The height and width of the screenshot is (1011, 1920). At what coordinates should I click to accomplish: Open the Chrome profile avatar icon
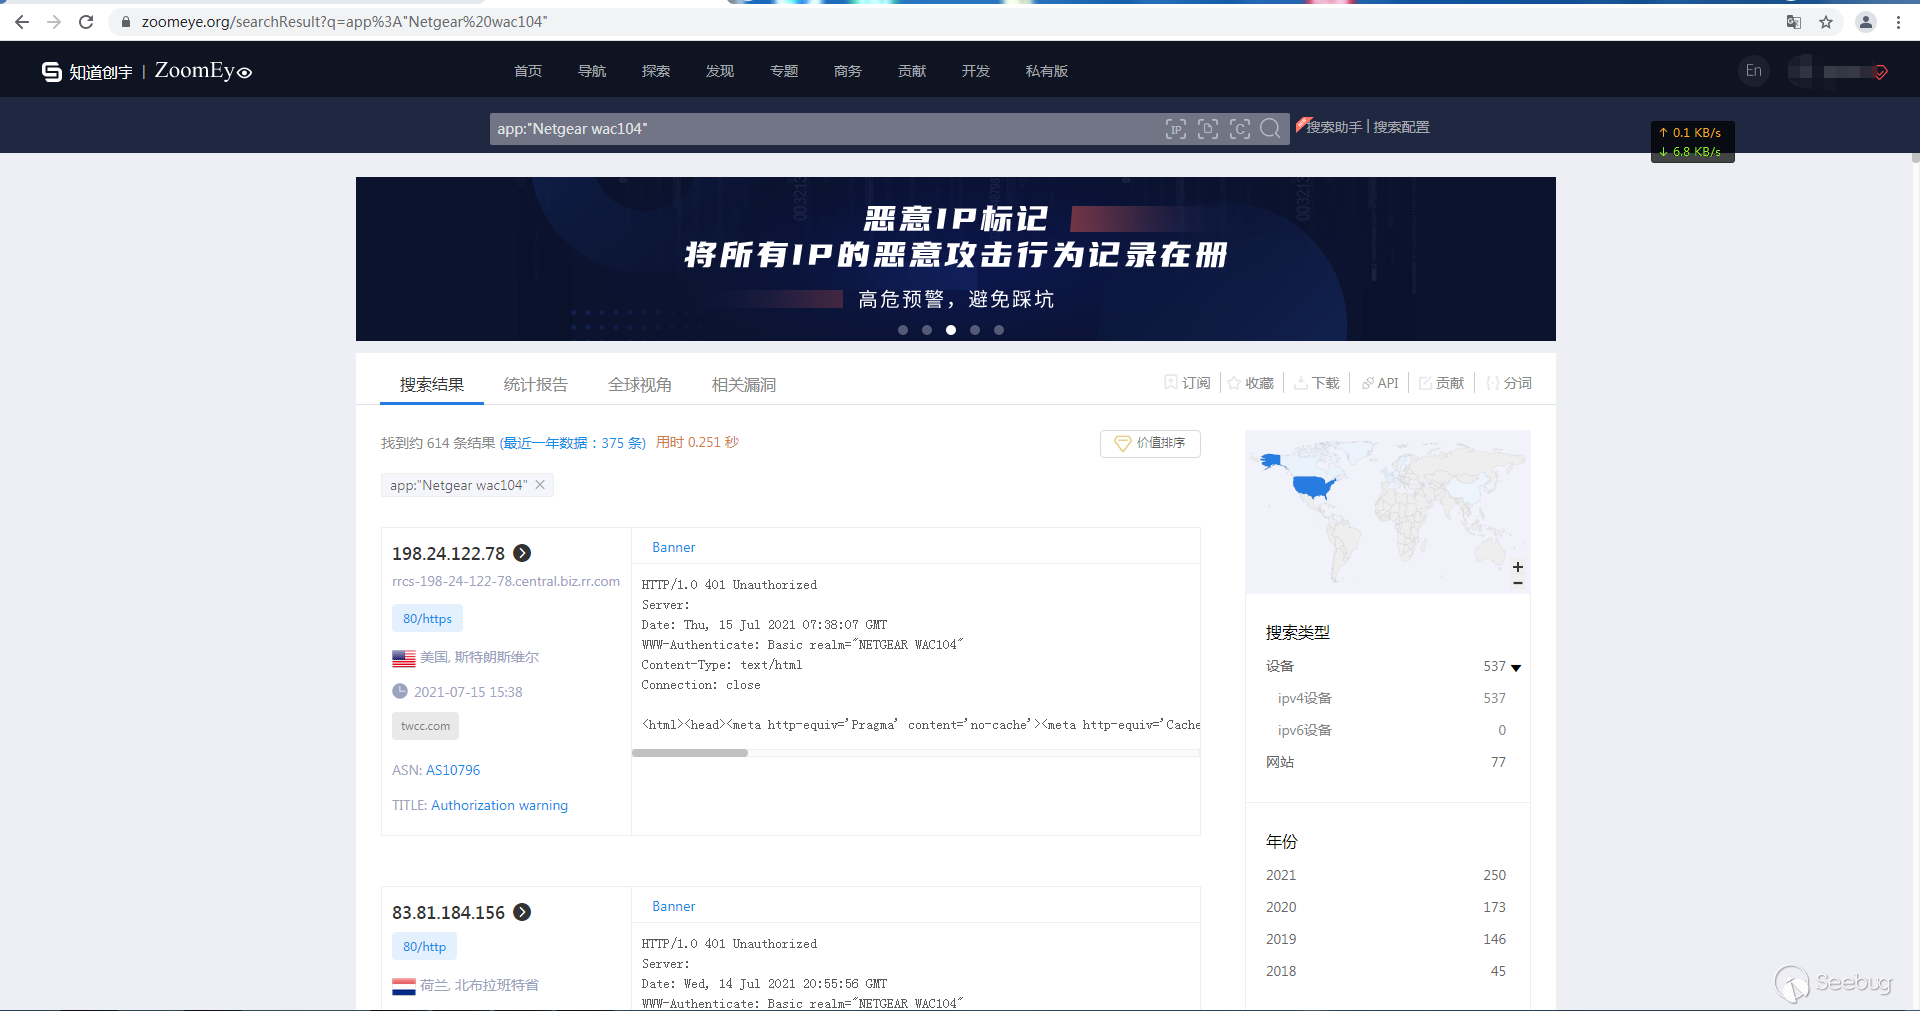1866,22
